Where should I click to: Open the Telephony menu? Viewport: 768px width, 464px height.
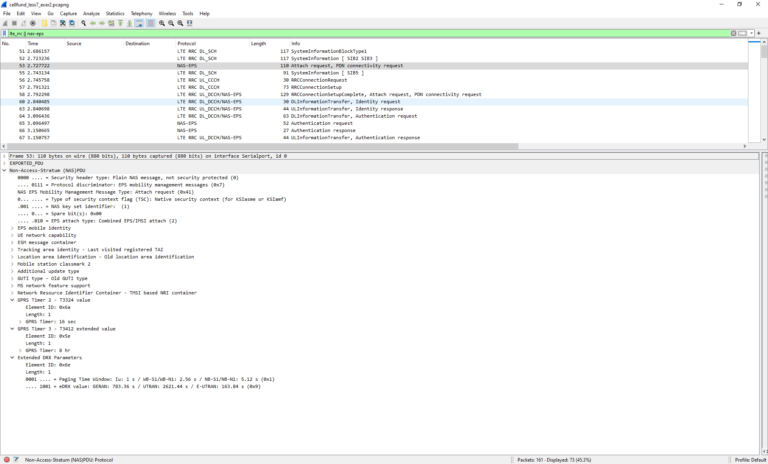pyautogui.click(x=142, y=13)
